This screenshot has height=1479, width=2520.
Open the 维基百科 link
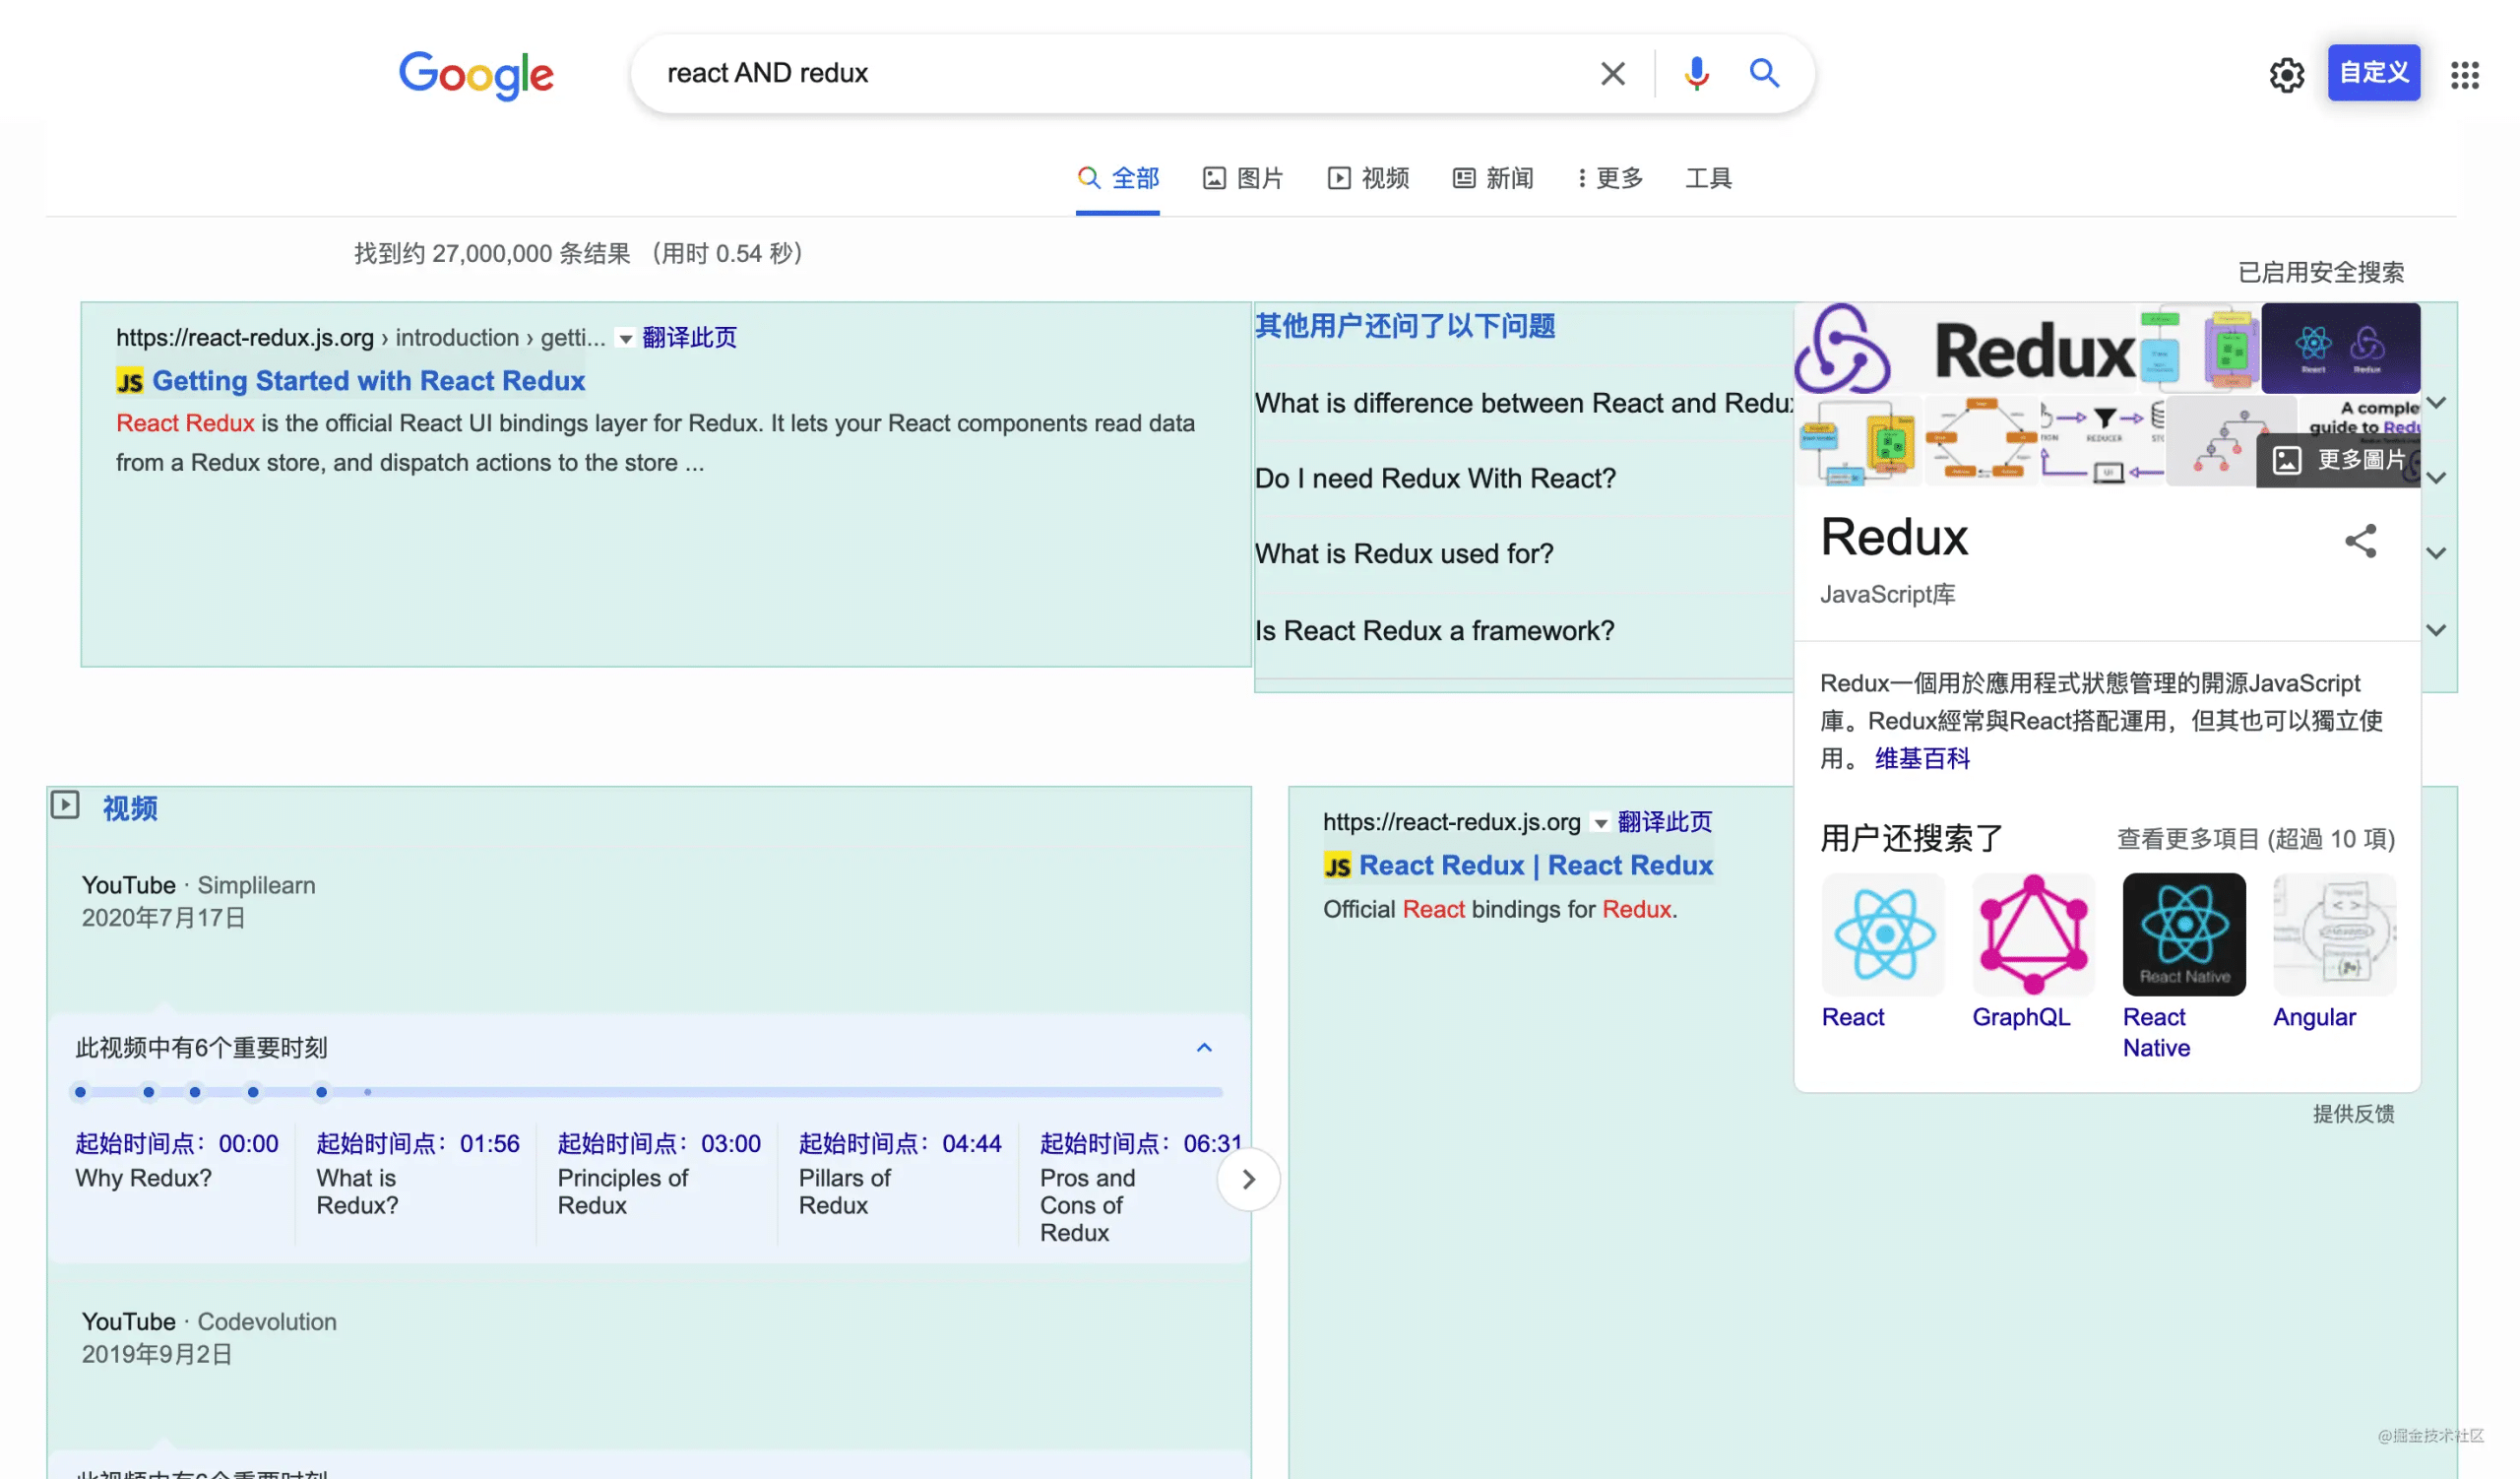(1922, 758)
